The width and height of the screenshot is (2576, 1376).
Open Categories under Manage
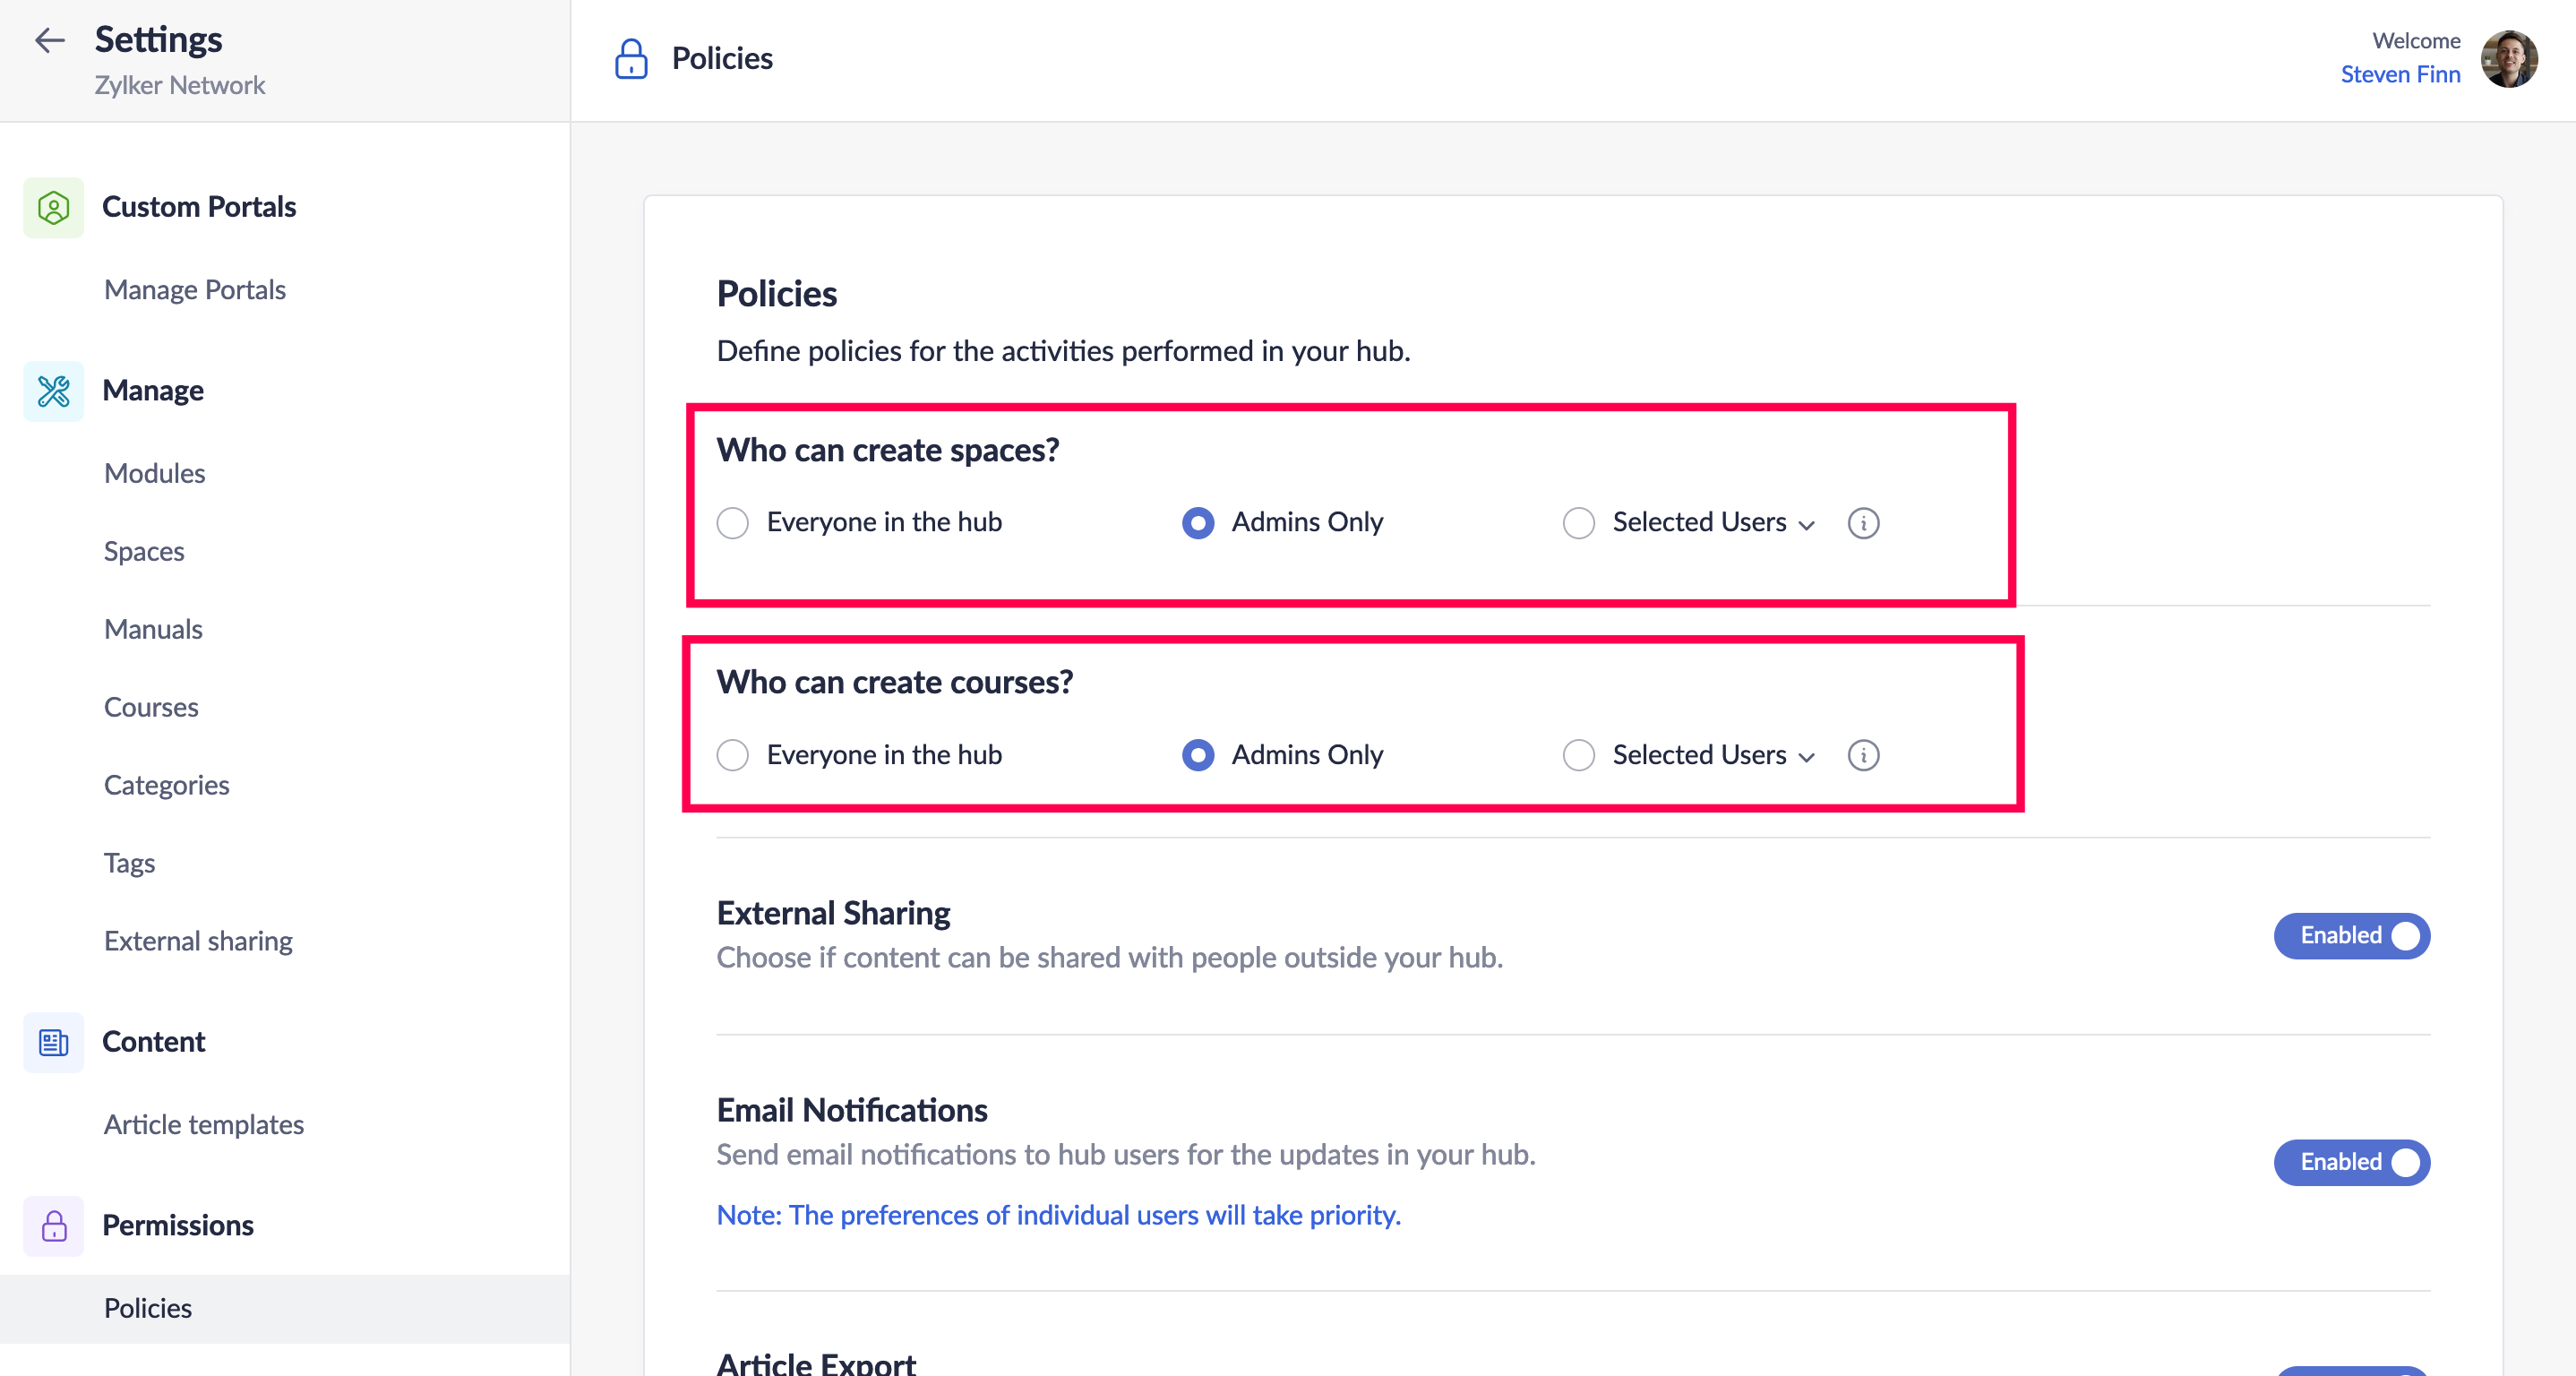pos(167,785)
